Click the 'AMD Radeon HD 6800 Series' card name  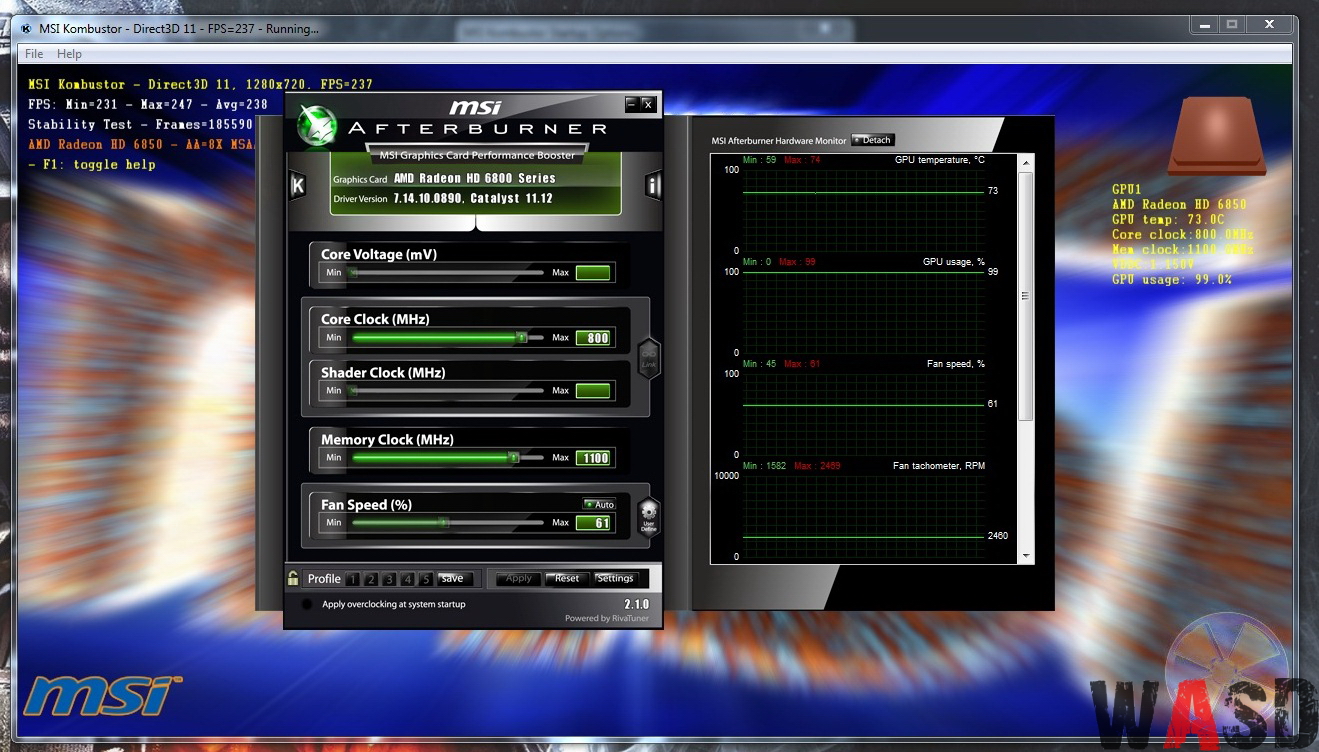(475, 178)
